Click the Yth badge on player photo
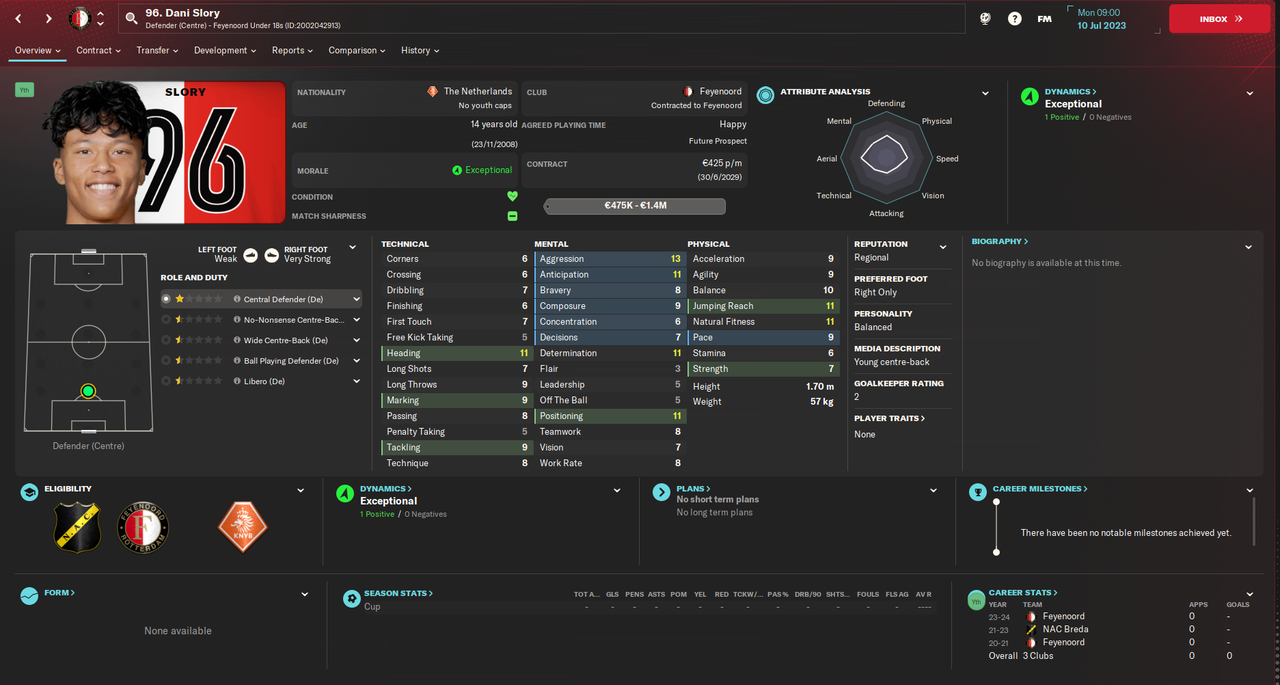The image size is (1280, 685). tap(24, 90)
